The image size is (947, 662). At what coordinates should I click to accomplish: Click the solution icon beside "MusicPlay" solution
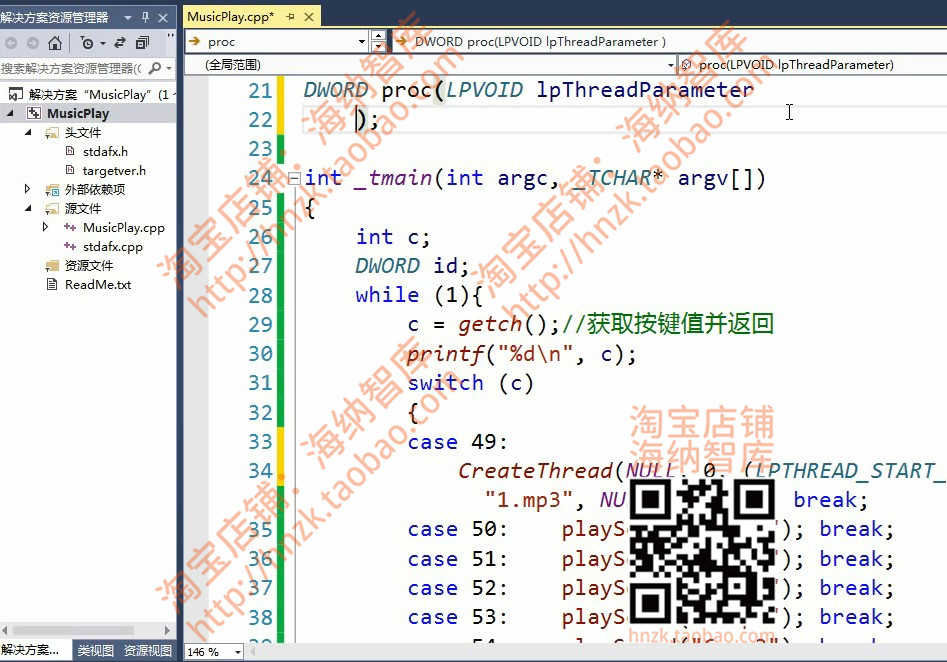point(16,94)
